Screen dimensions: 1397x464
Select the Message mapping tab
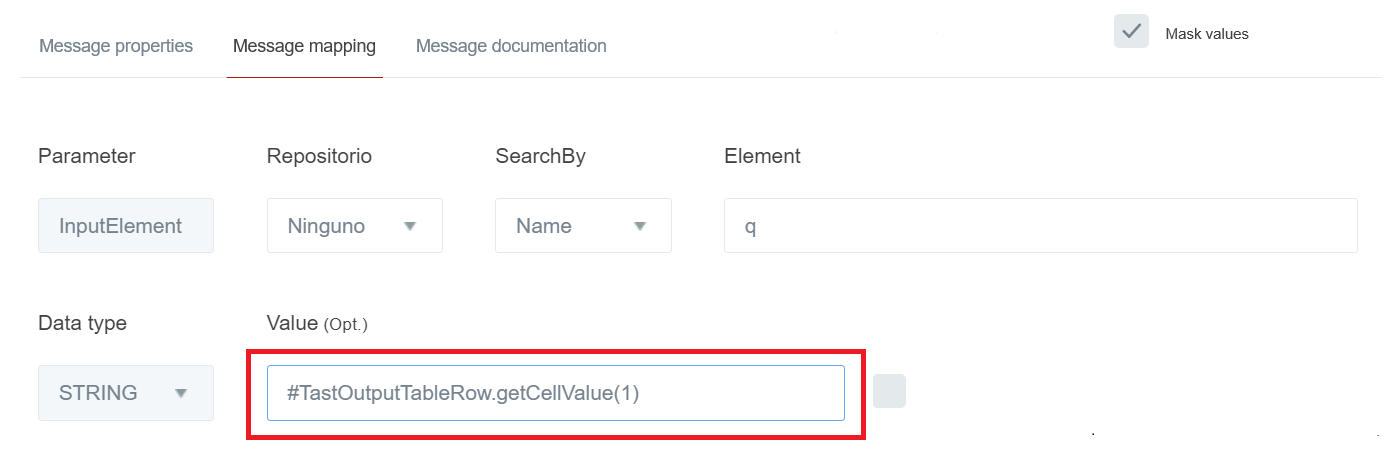(304, 46)
